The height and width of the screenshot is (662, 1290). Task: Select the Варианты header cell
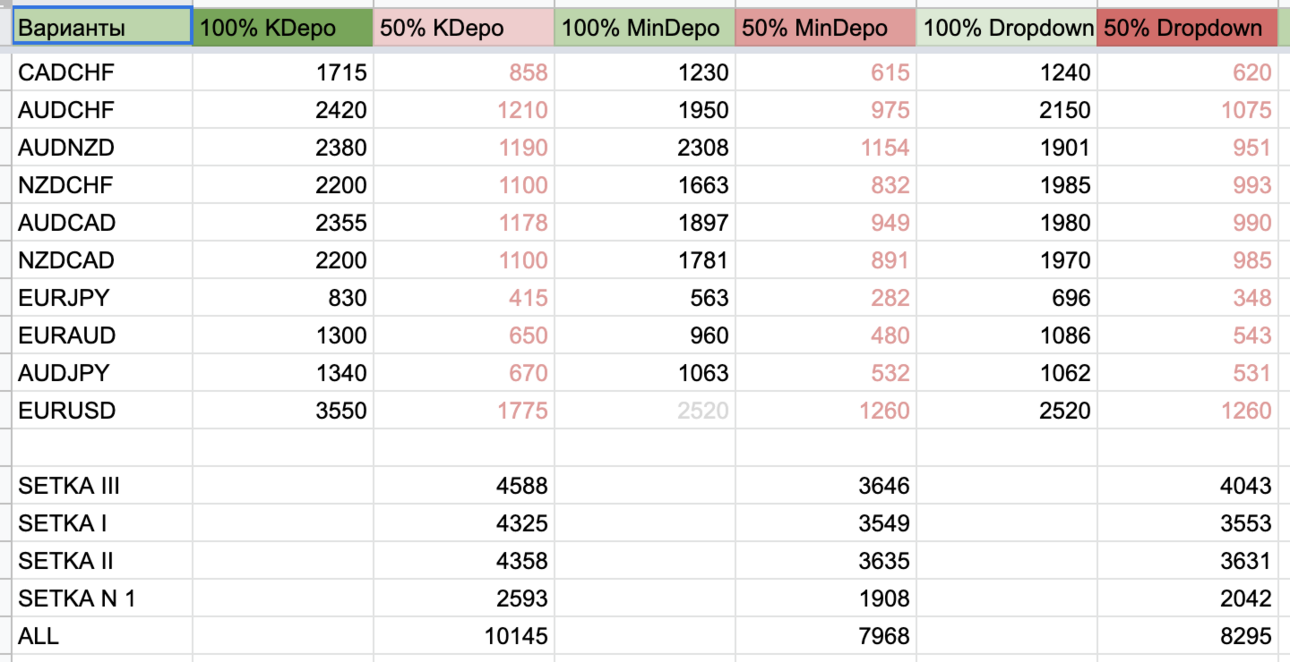coord(102,27)
